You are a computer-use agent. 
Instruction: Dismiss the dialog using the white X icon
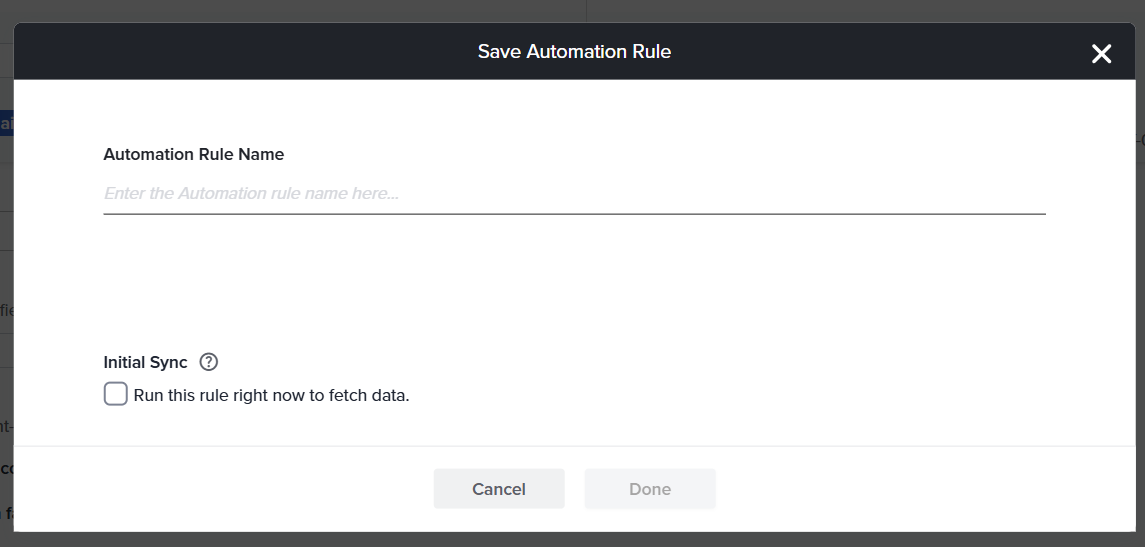[x=1101, y=54]
